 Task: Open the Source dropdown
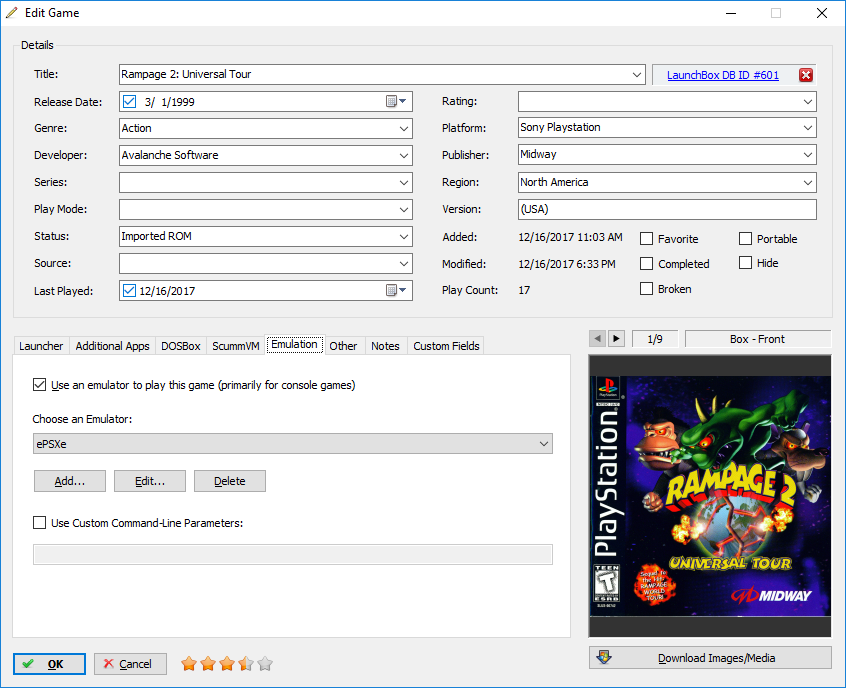(404, 263)
